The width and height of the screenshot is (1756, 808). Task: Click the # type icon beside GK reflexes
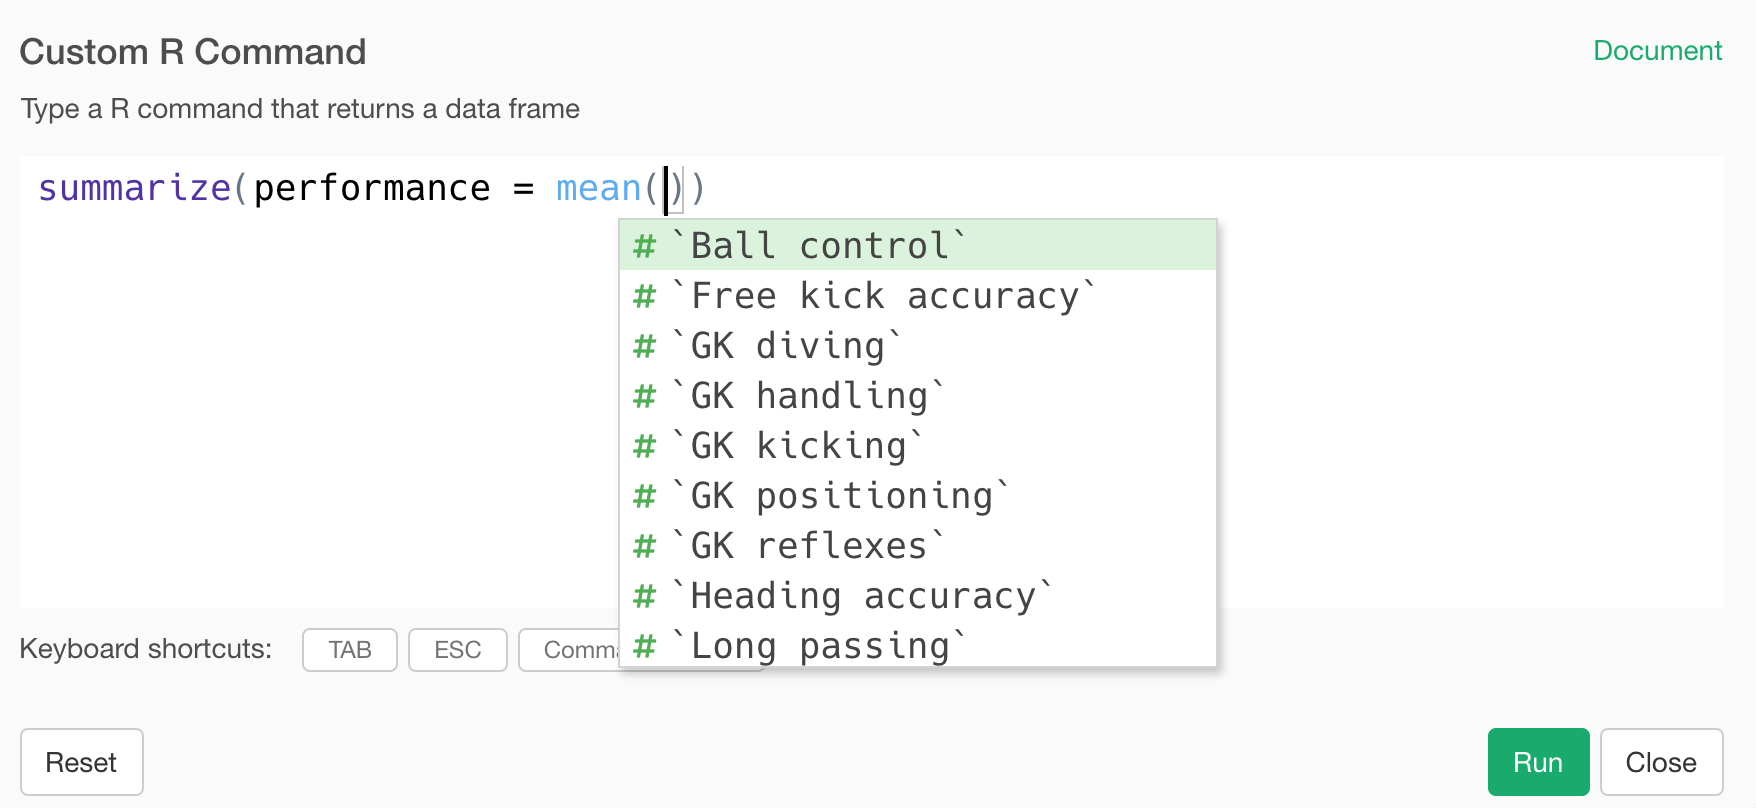(x=645, y=546)
